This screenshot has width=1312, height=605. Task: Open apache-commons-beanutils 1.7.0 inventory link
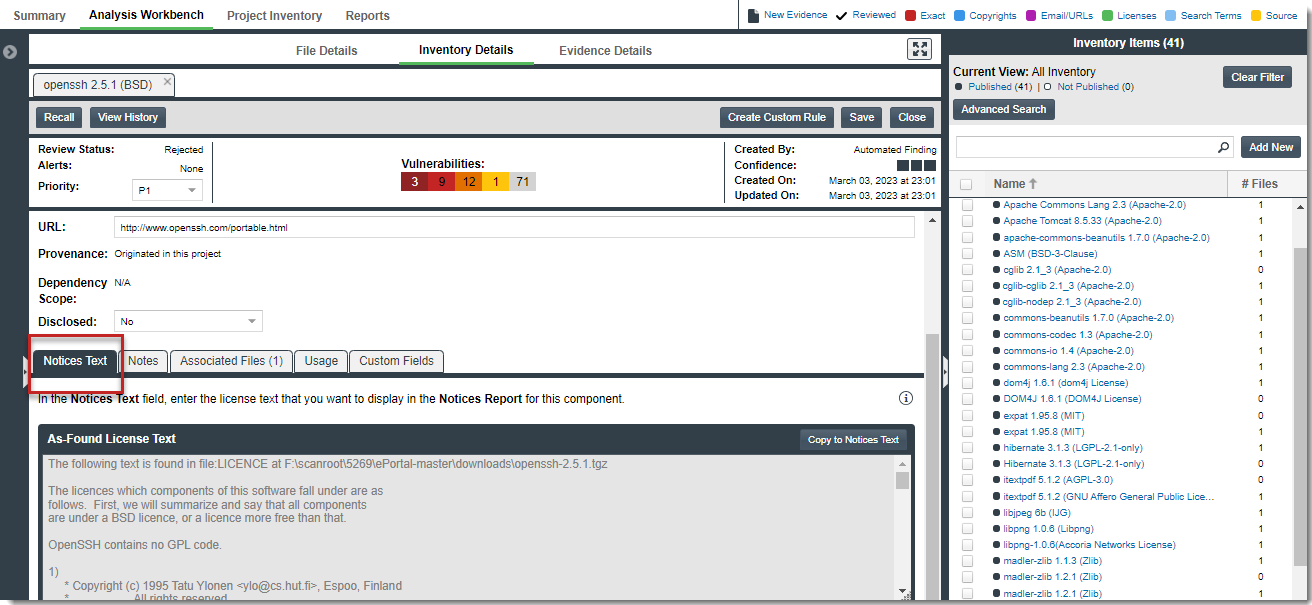1106,237
